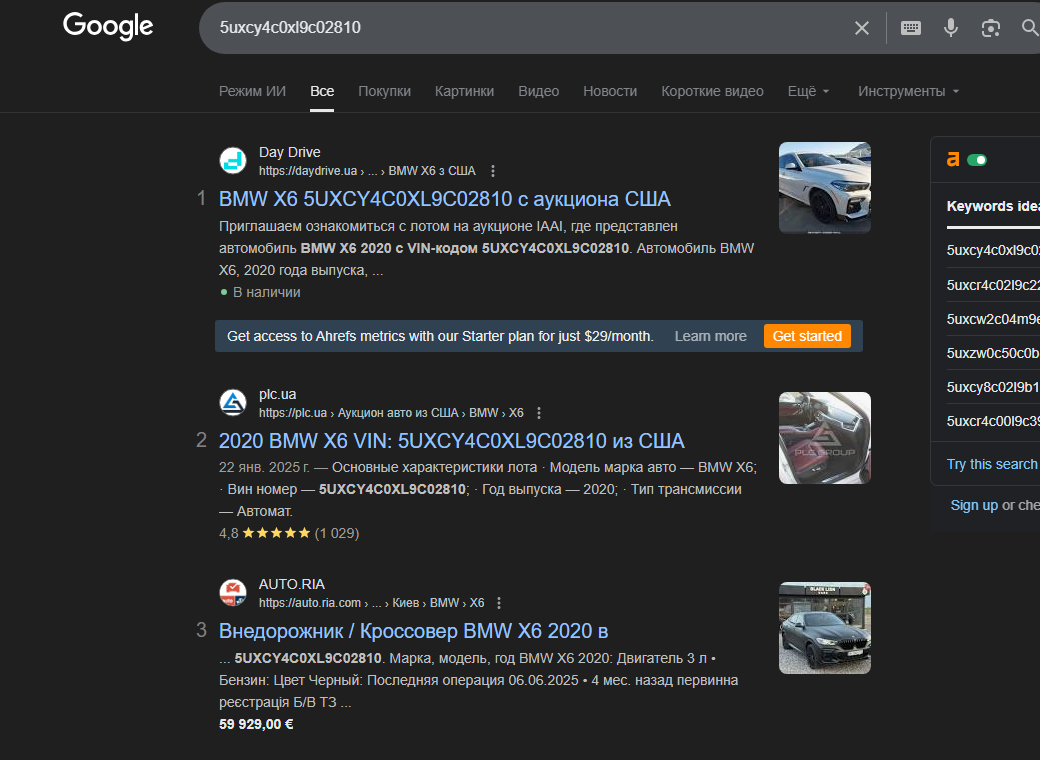Open the plc.ua breadcrumb URL
This screenshot has width=1040, height=760.
[x=391, y=413]
